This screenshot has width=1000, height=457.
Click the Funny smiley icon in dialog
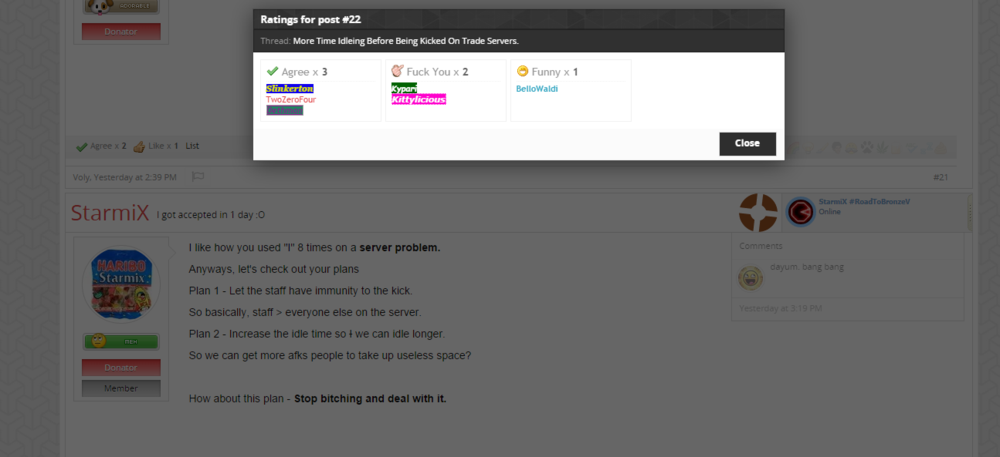click(x=522, y=71)
